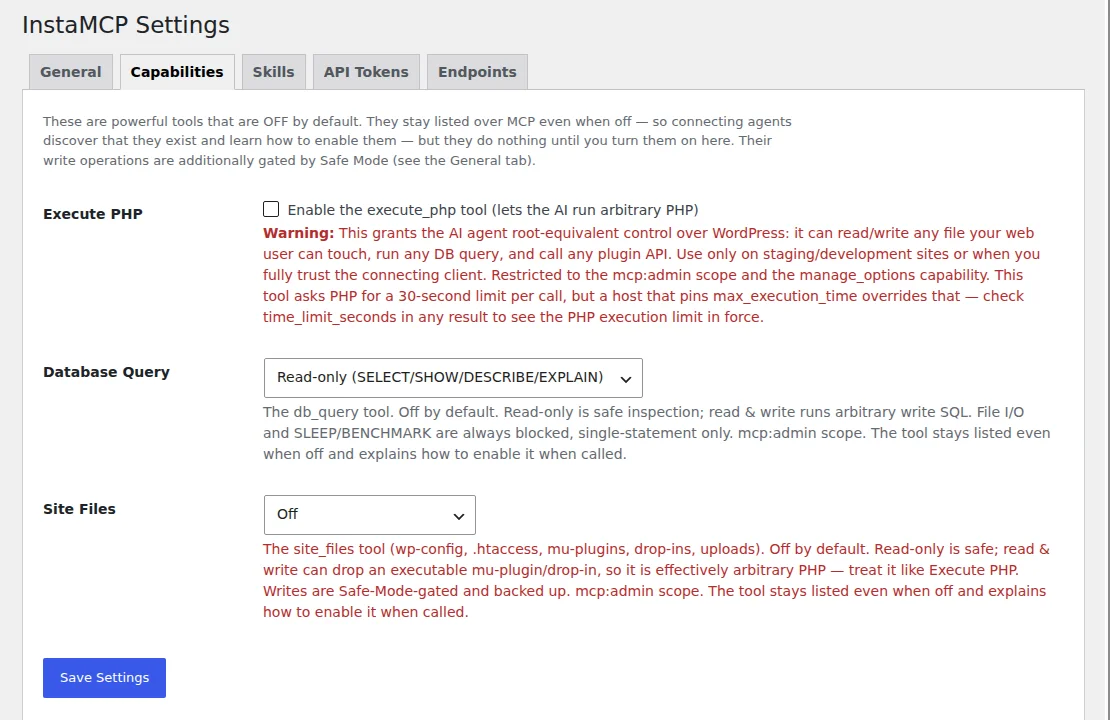Click the InstaMCP Settings heading
The width and height of the screenshot is (1110, 720).
point(126,25)
